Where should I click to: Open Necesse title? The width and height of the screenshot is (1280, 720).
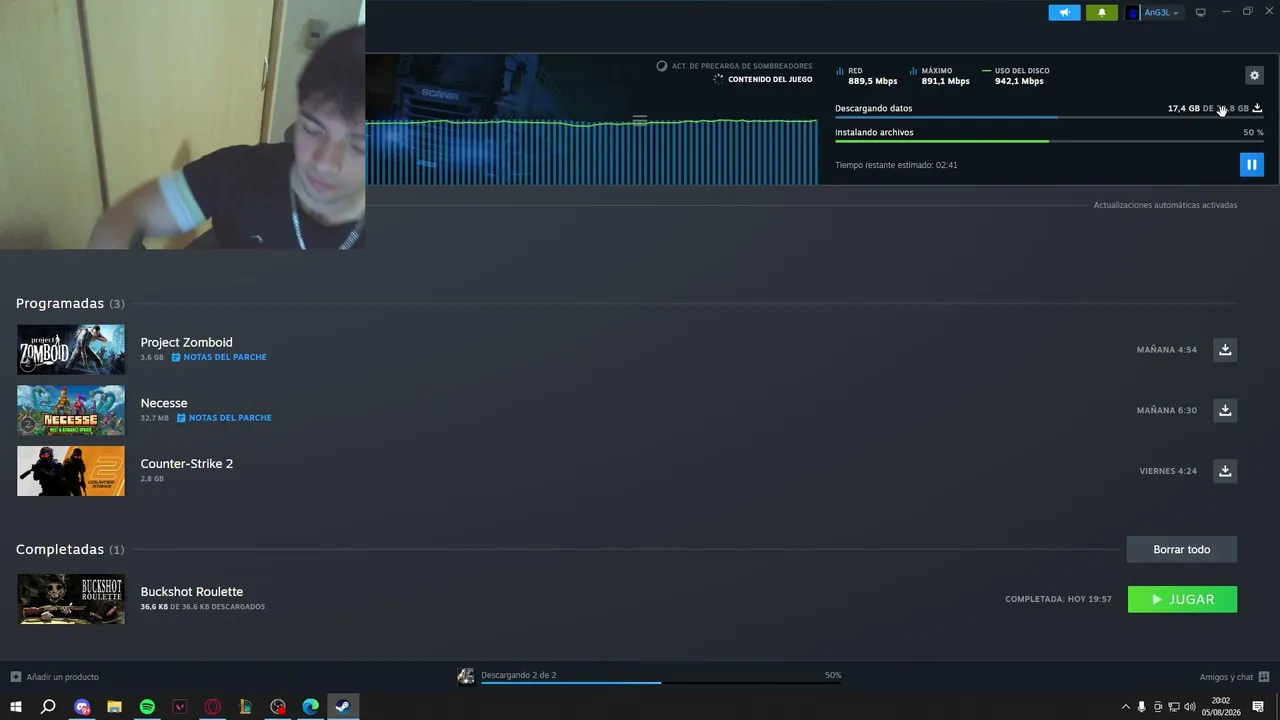(164, 403)
